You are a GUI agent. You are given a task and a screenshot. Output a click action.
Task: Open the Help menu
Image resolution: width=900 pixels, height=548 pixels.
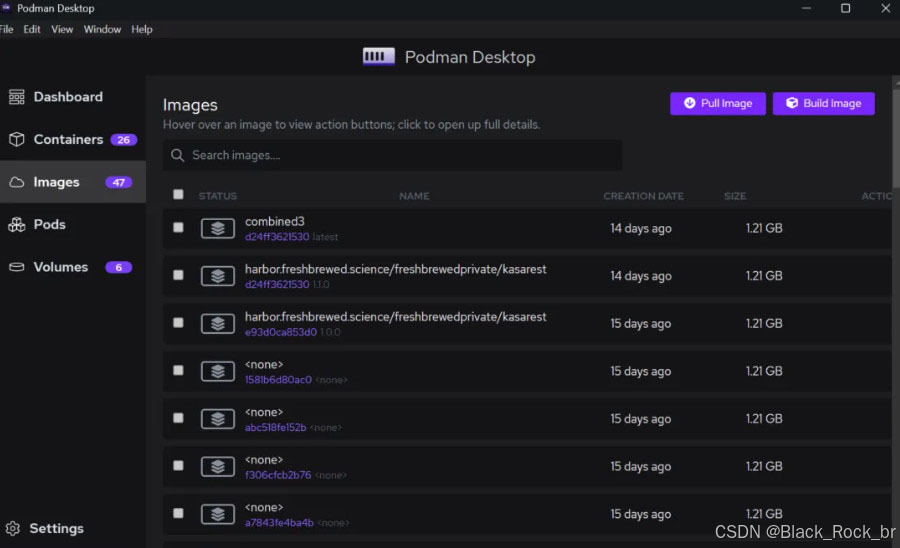[142, 29]
